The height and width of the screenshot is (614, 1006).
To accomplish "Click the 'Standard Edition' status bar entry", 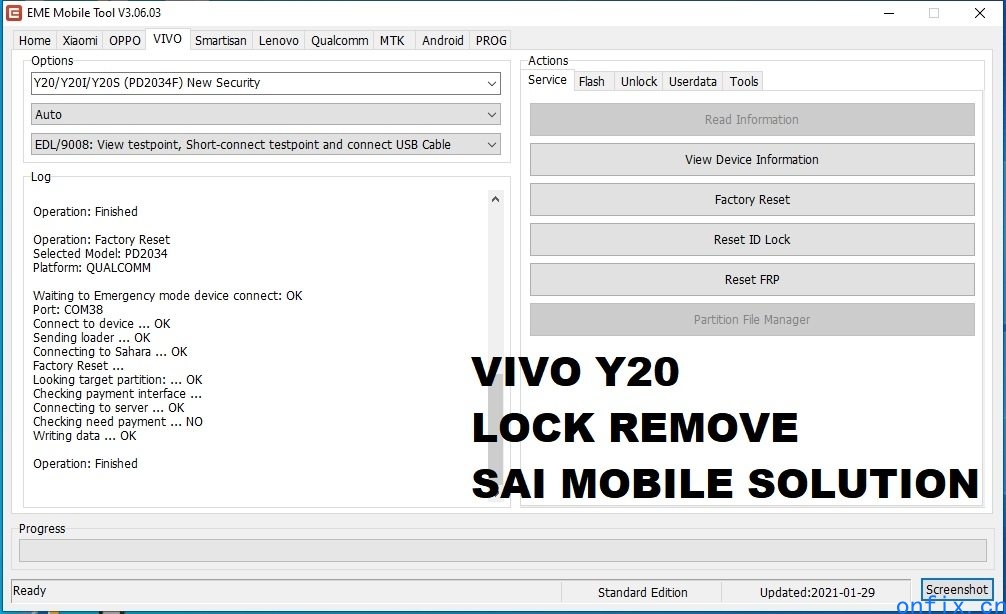I will [x=642, y=593].
